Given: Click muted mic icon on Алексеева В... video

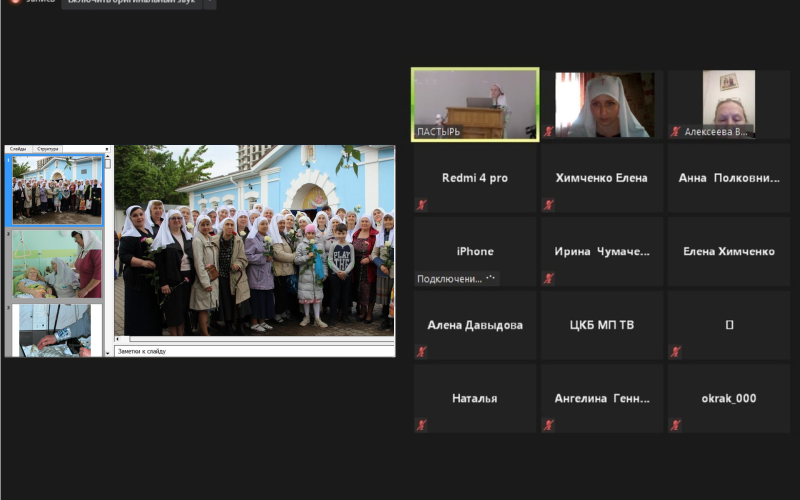Looking at the screenshot, I should pyautogui.click(x=676, y=132).
